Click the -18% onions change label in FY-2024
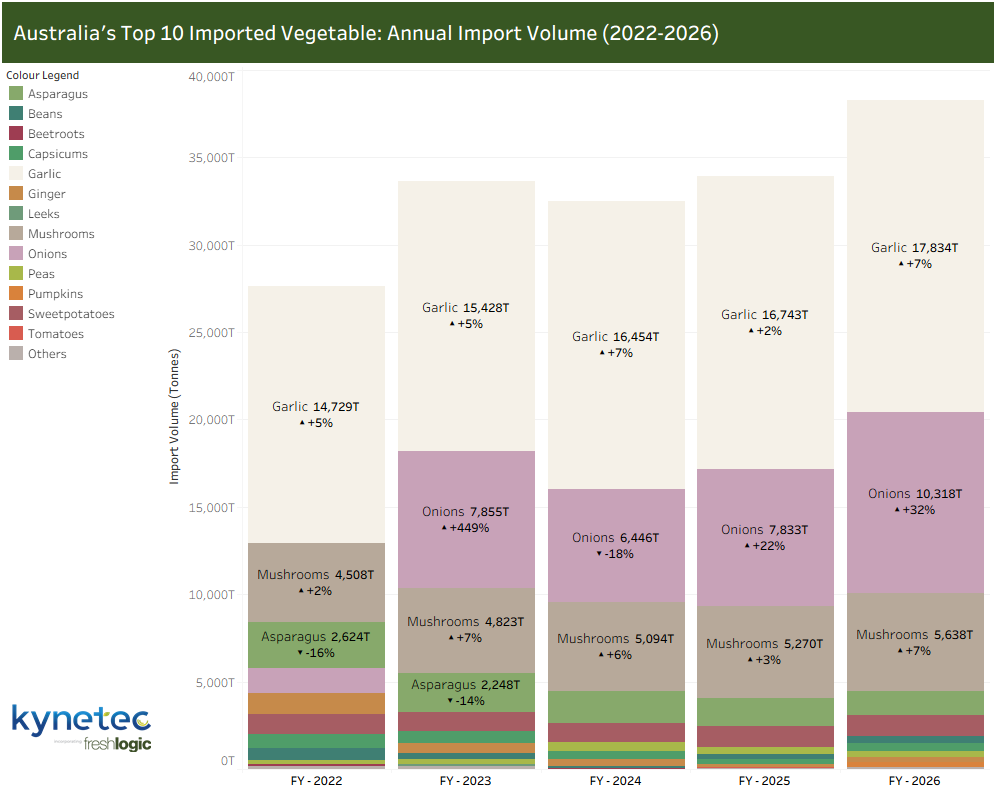This screenshot has height=800, width=996. pos(616,554)
